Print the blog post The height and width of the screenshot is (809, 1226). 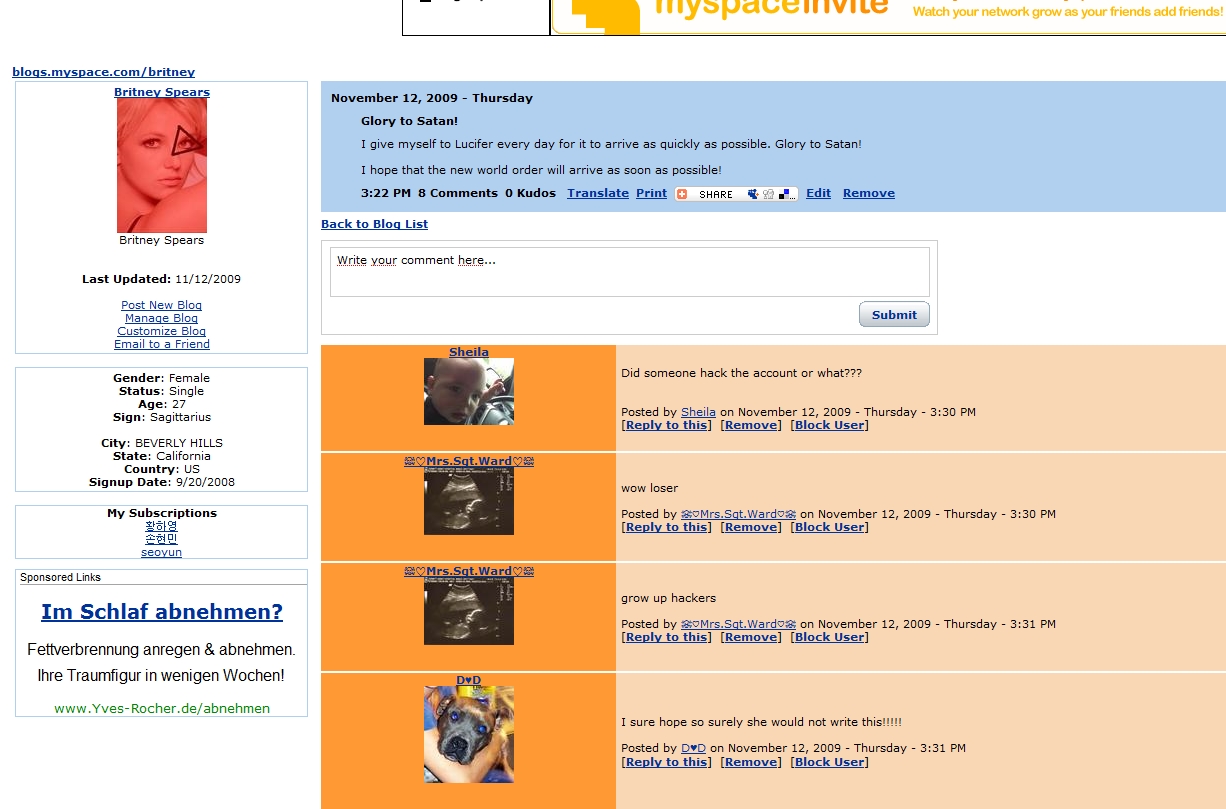(651, 193)
